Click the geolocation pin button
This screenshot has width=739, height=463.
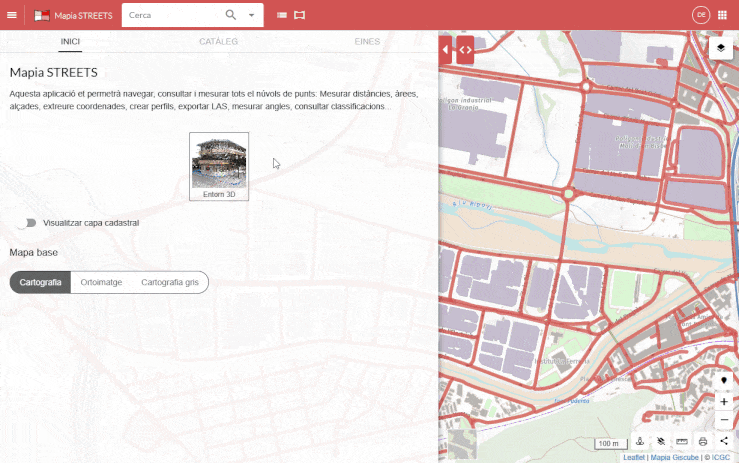(724, 381)
